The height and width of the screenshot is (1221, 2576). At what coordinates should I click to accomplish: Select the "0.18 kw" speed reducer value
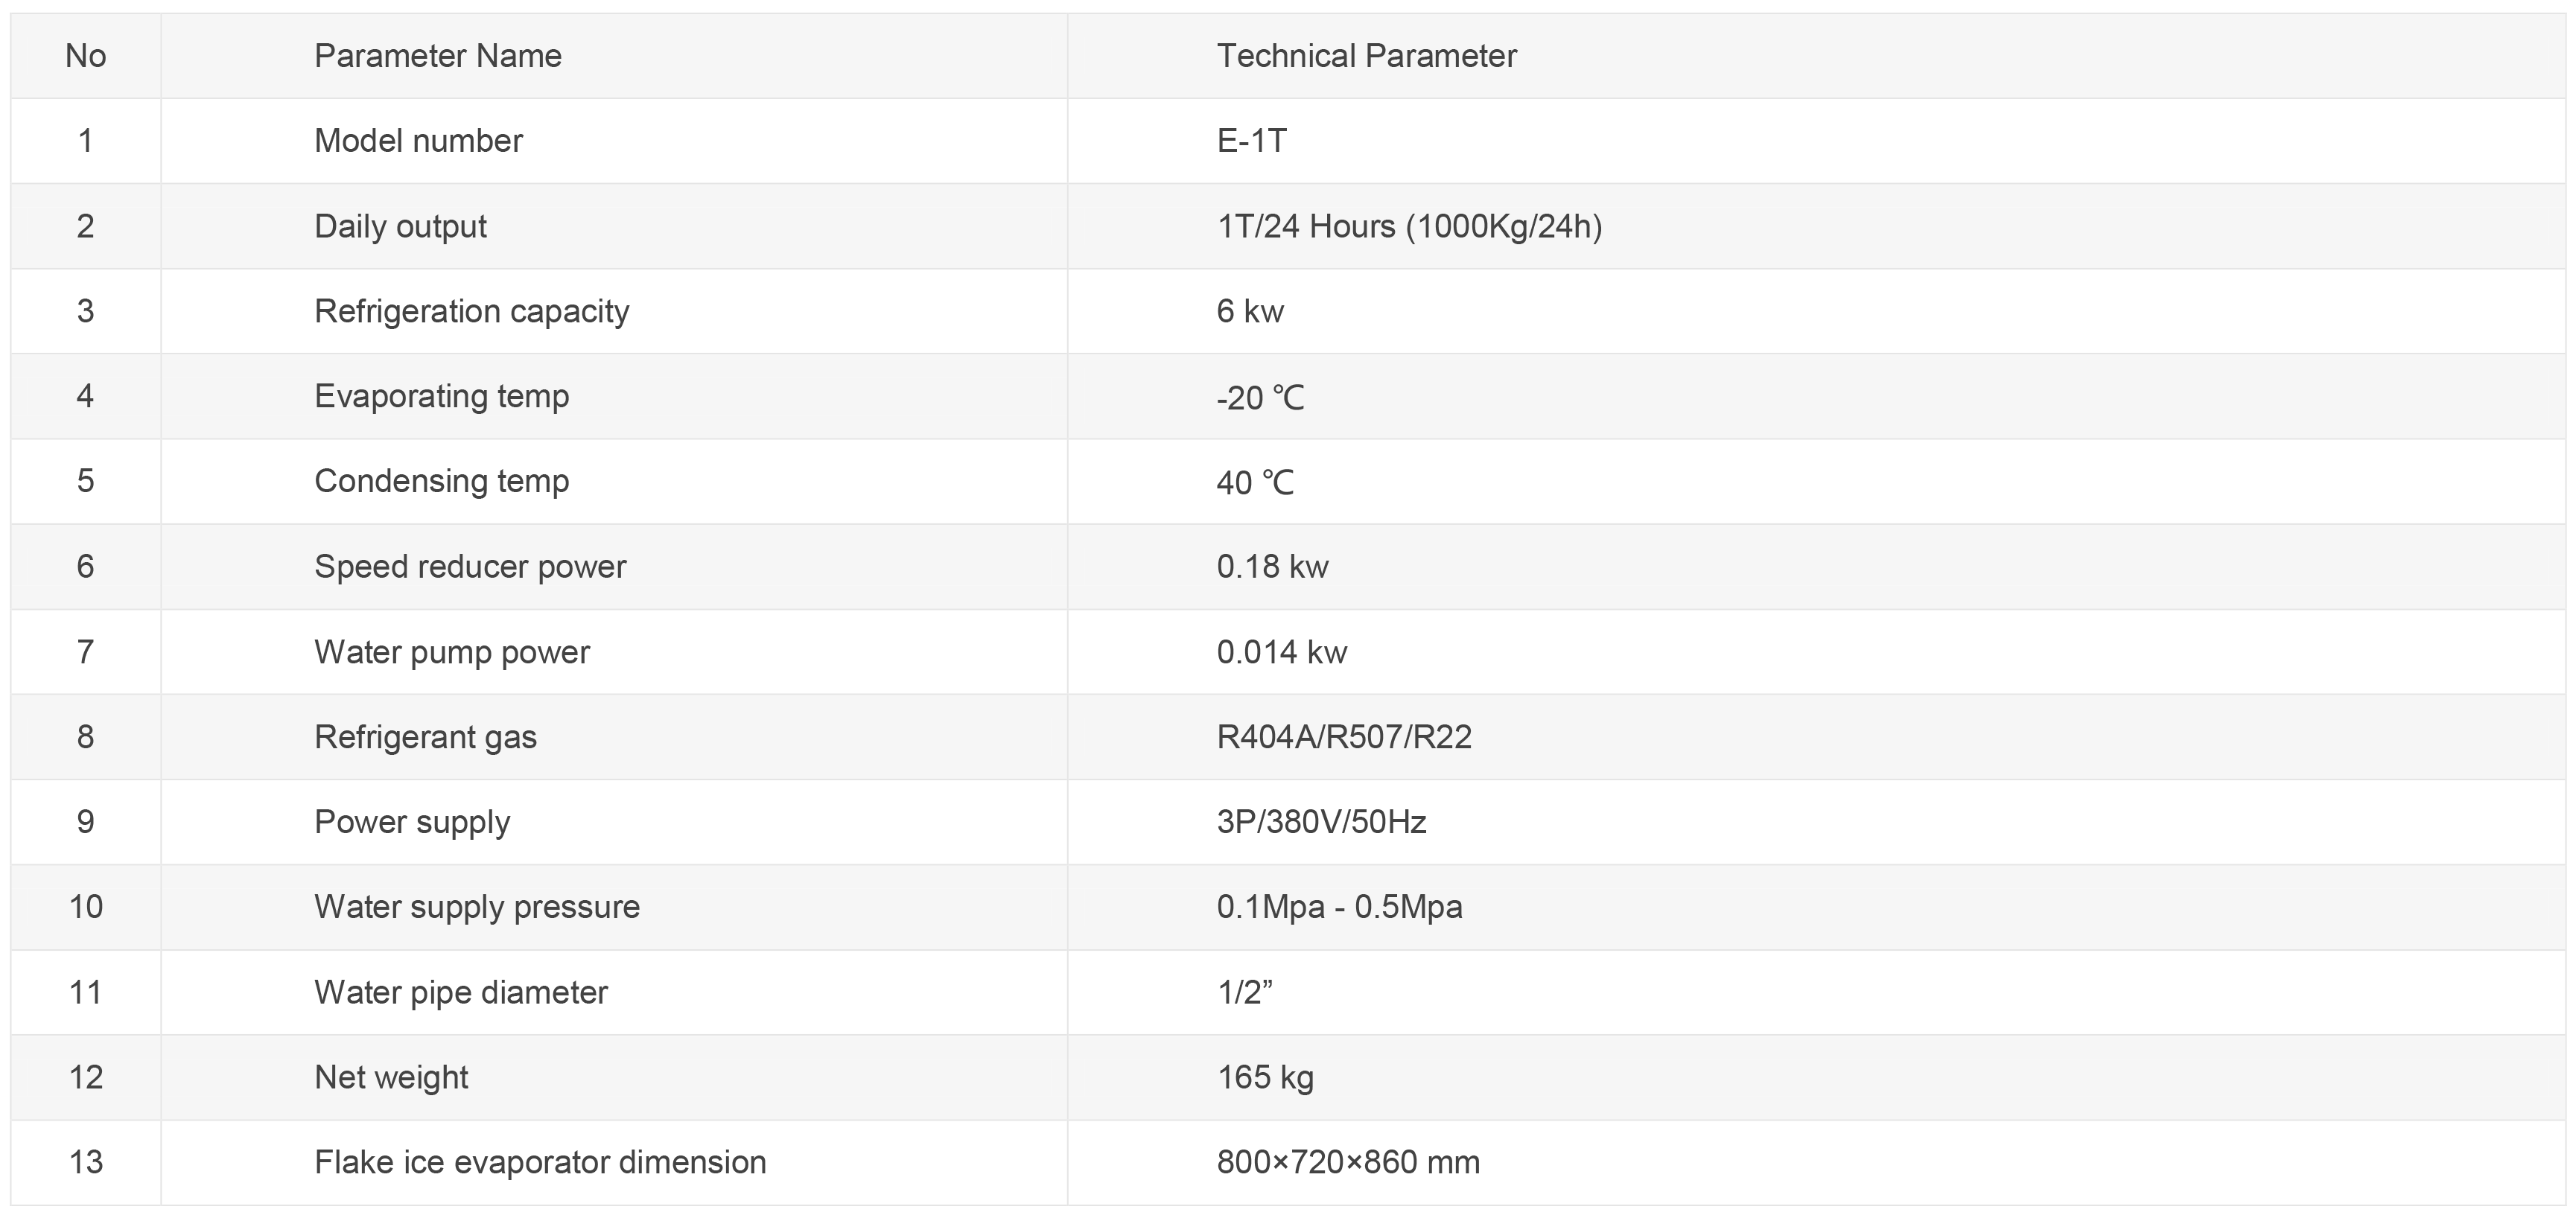(x=1272, y=567)
